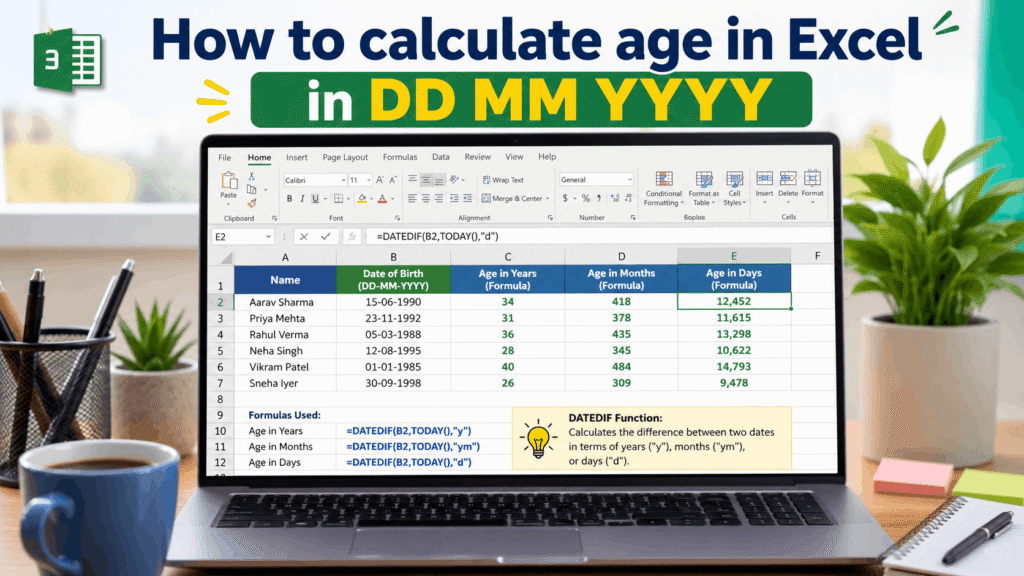Click the Percent Style icon
The image size is (1024, 576).
[x=586, y=198]
